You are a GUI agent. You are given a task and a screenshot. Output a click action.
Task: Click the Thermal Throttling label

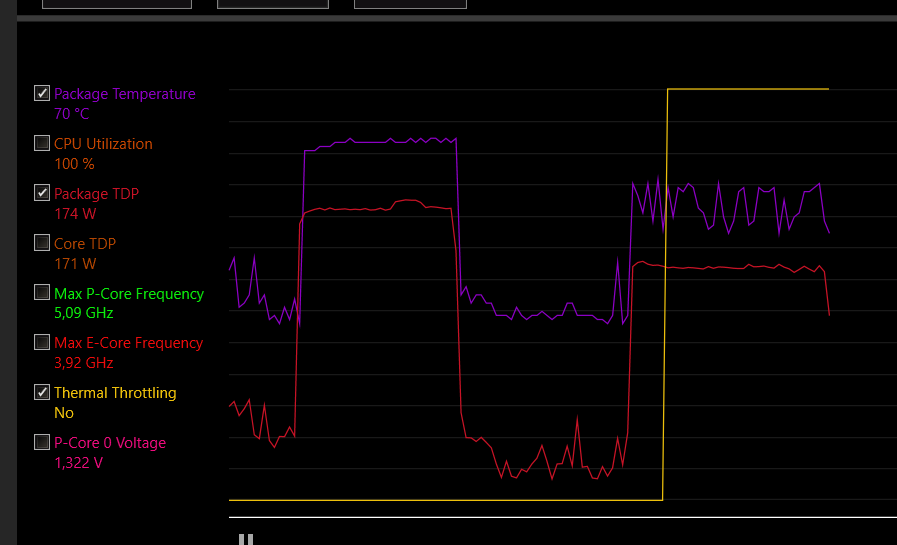click(116, 393)
